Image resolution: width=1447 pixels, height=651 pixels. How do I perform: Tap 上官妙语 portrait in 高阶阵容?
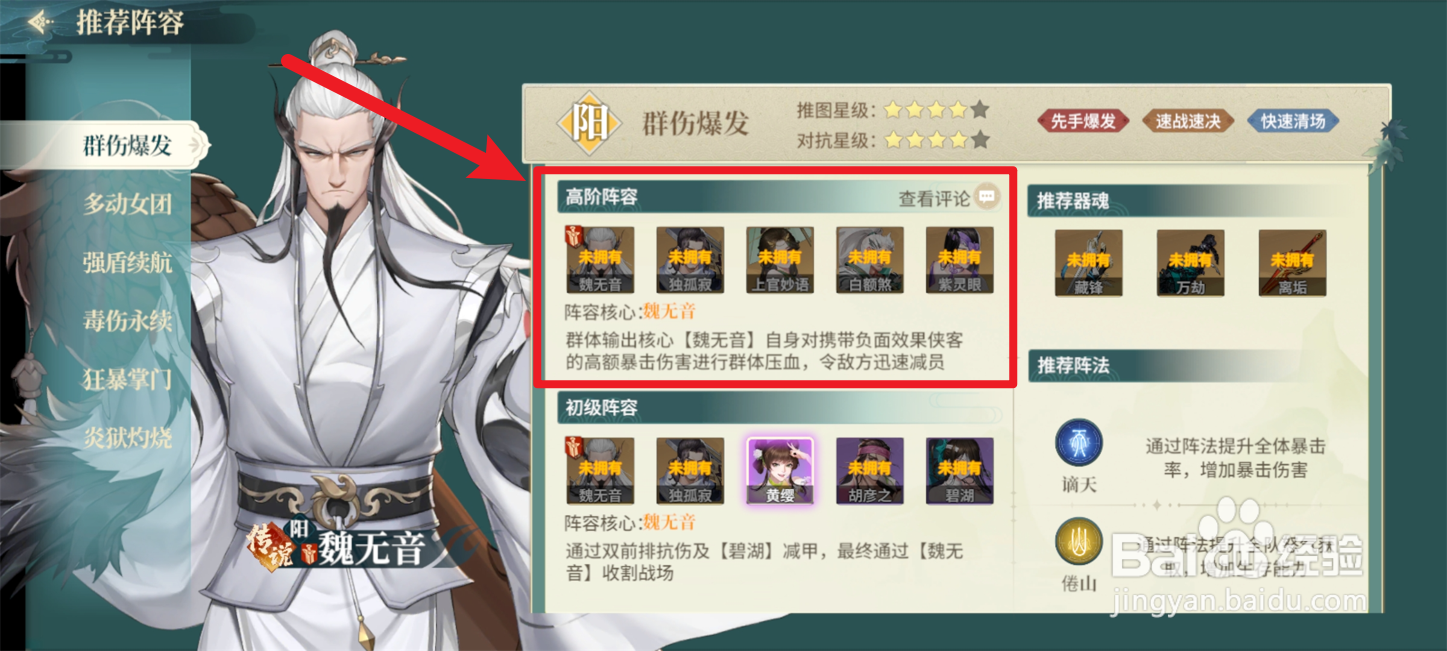pos(780,260)
